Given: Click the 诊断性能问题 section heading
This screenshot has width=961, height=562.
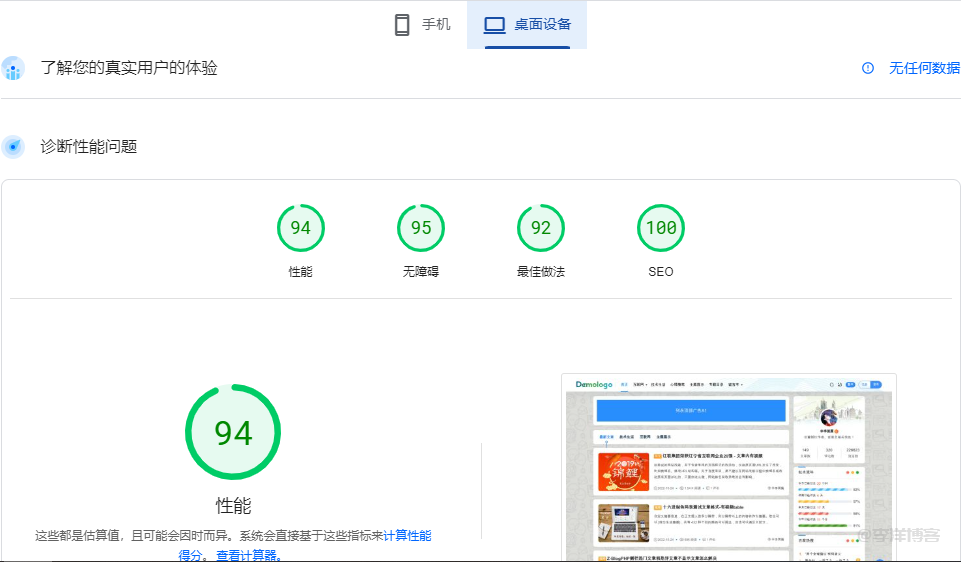Looking at the screenshot, I should click(89, 147).
